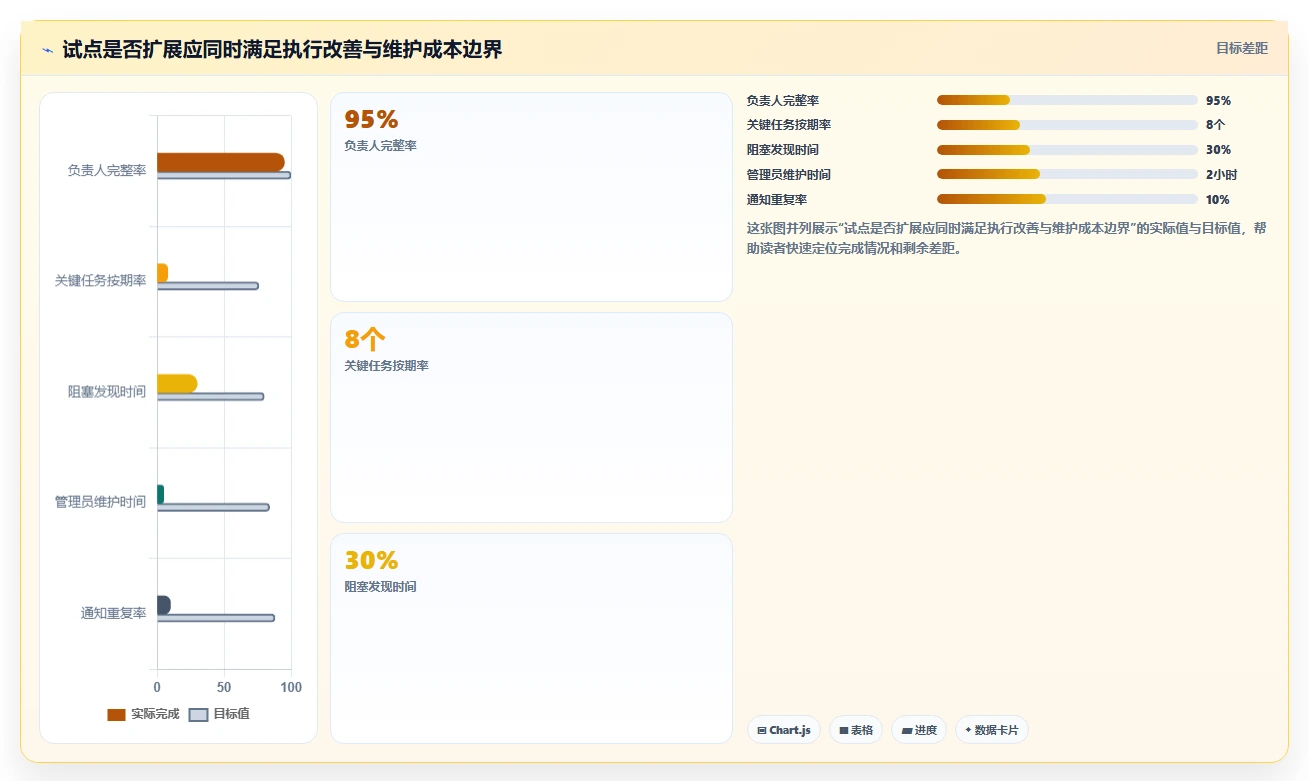
Task: Click the 30% value in the card
Action: 371,560
